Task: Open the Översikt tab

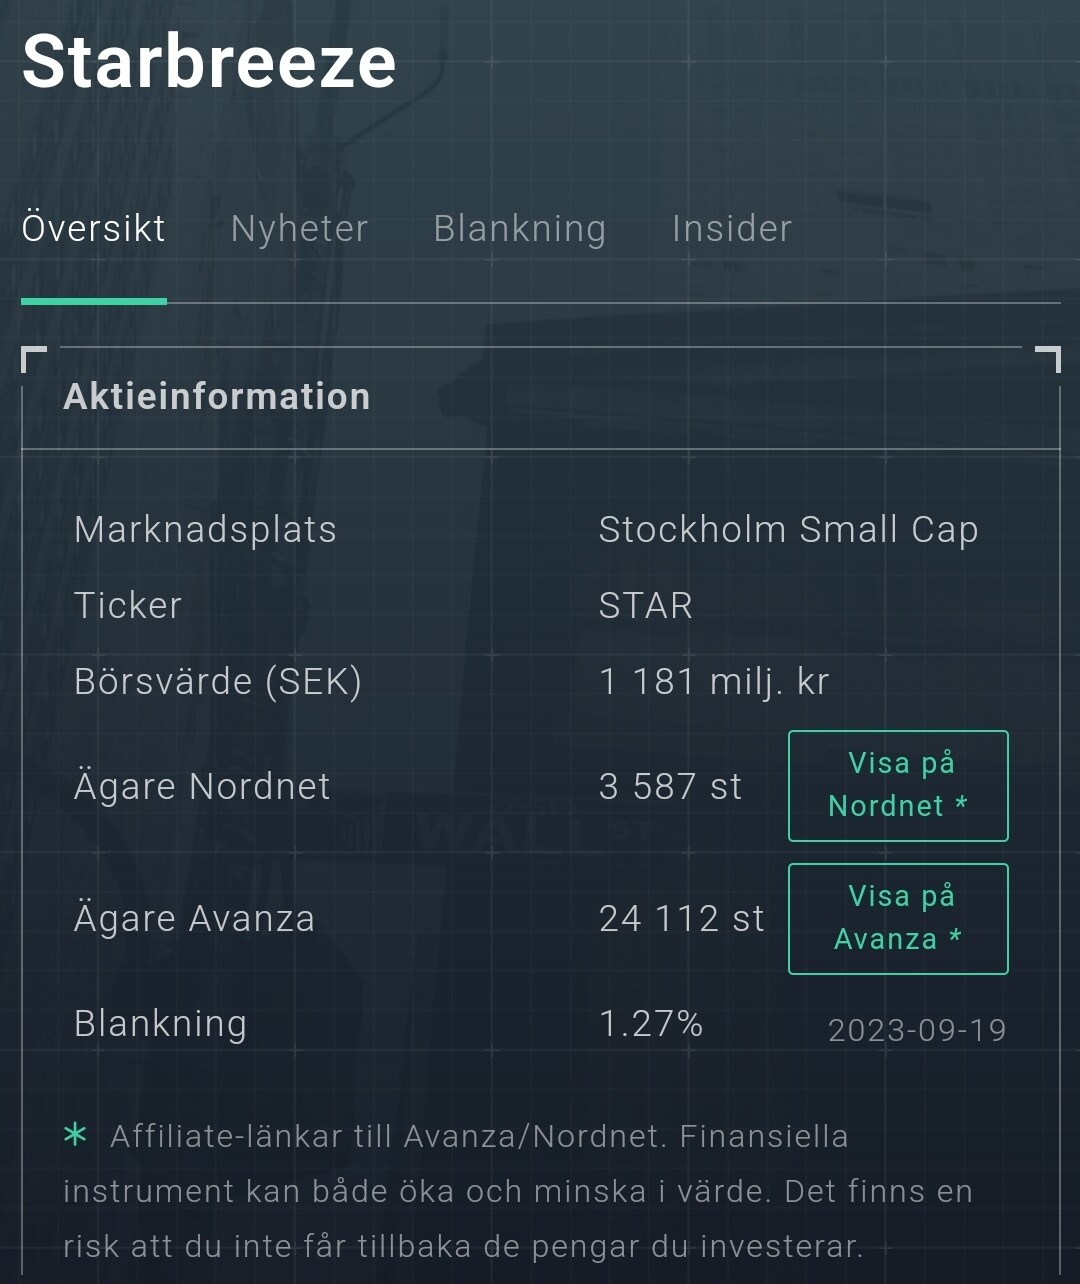Action: (93, 229)
